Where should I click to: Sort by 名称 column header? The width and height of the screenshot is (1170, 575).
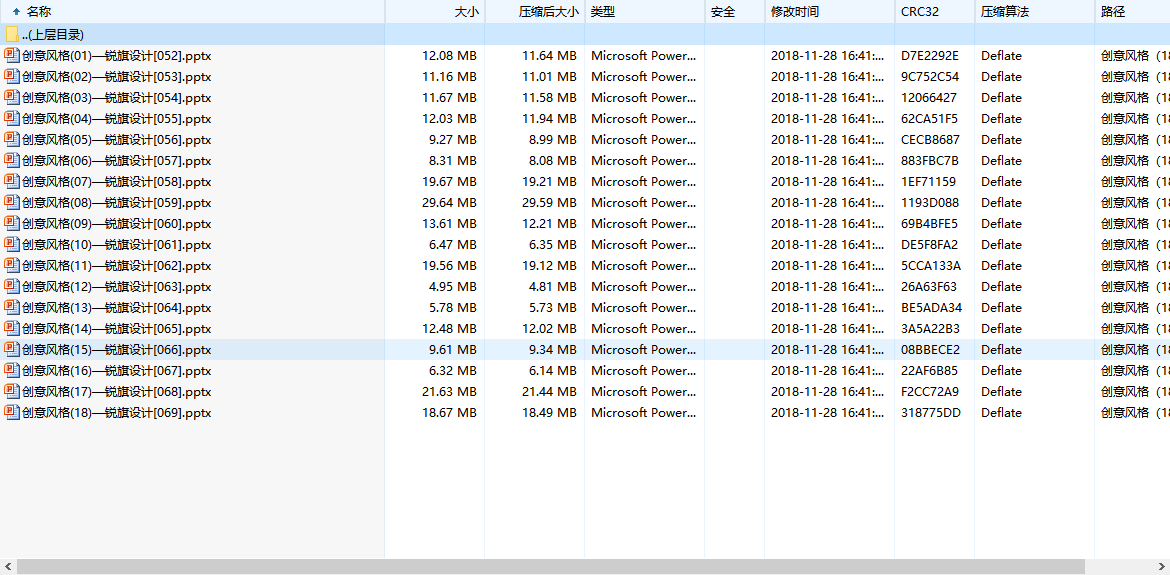click(193, 11)
